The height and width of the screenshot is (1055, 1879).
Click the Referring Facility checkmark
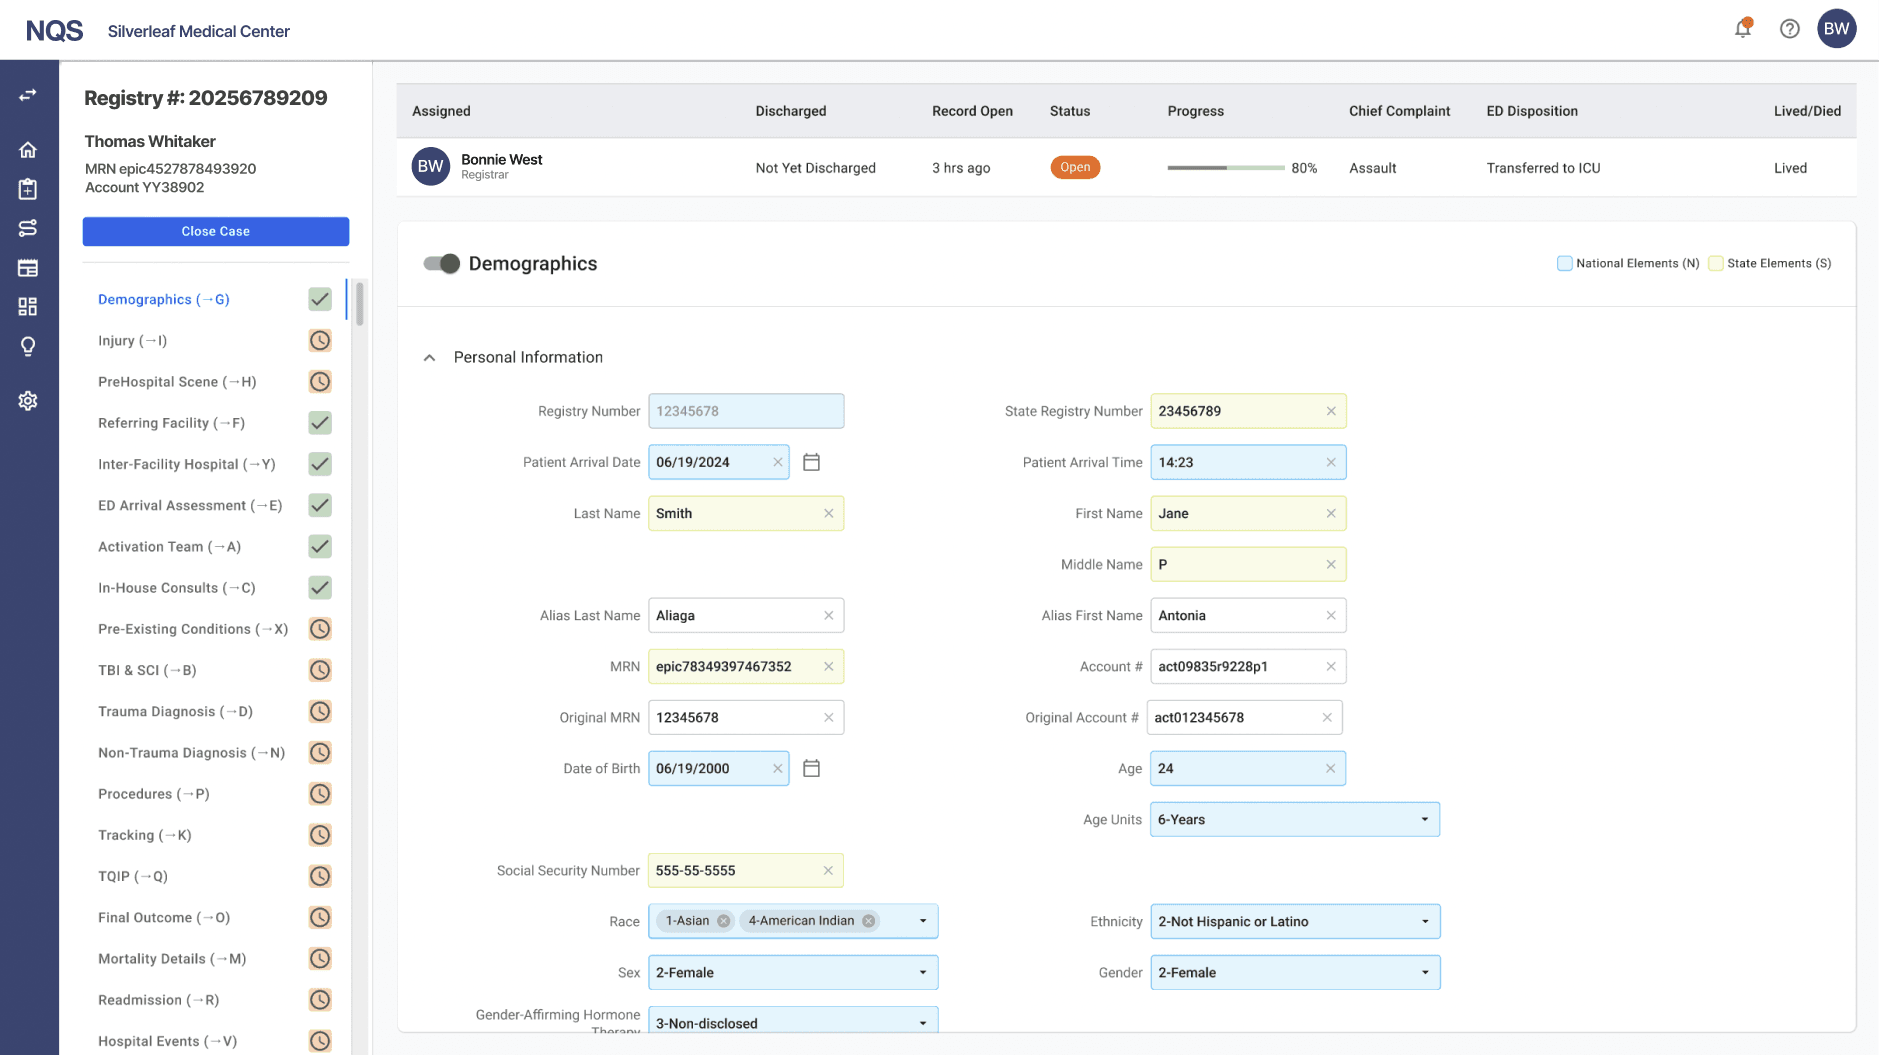[319, 422]
